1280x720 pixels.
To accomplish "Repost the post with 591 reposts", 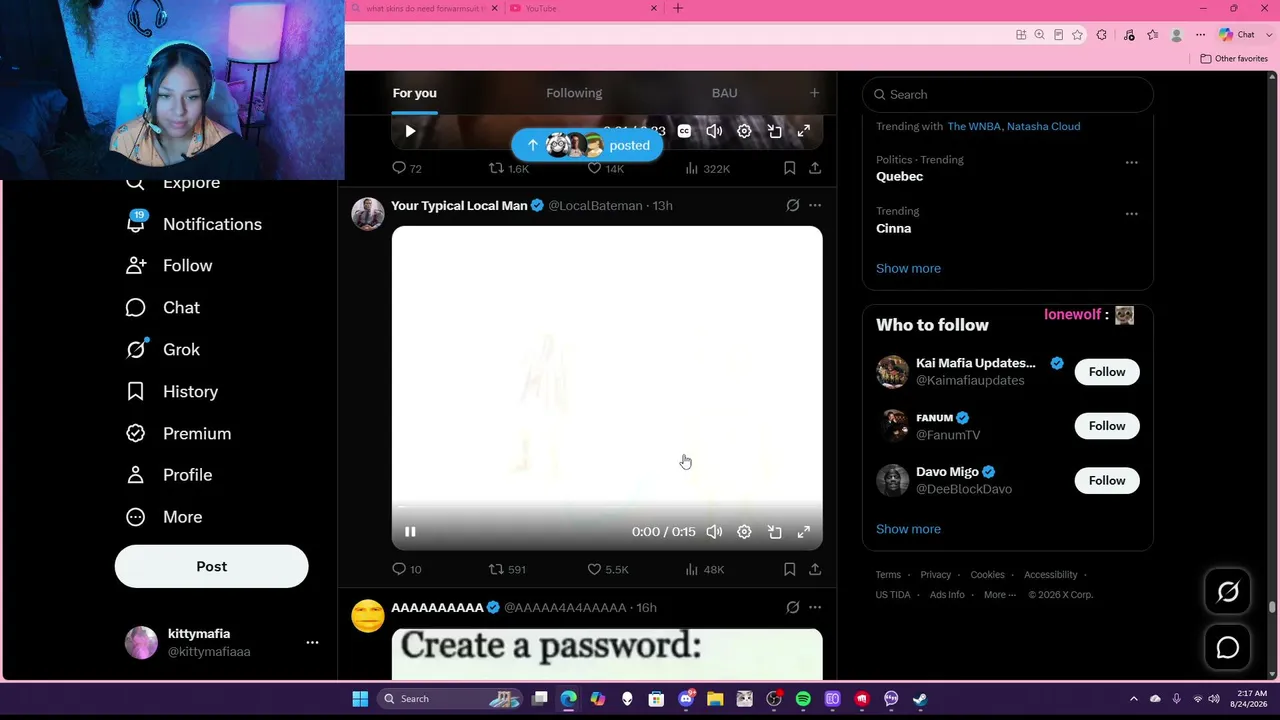I will point(506,569).
